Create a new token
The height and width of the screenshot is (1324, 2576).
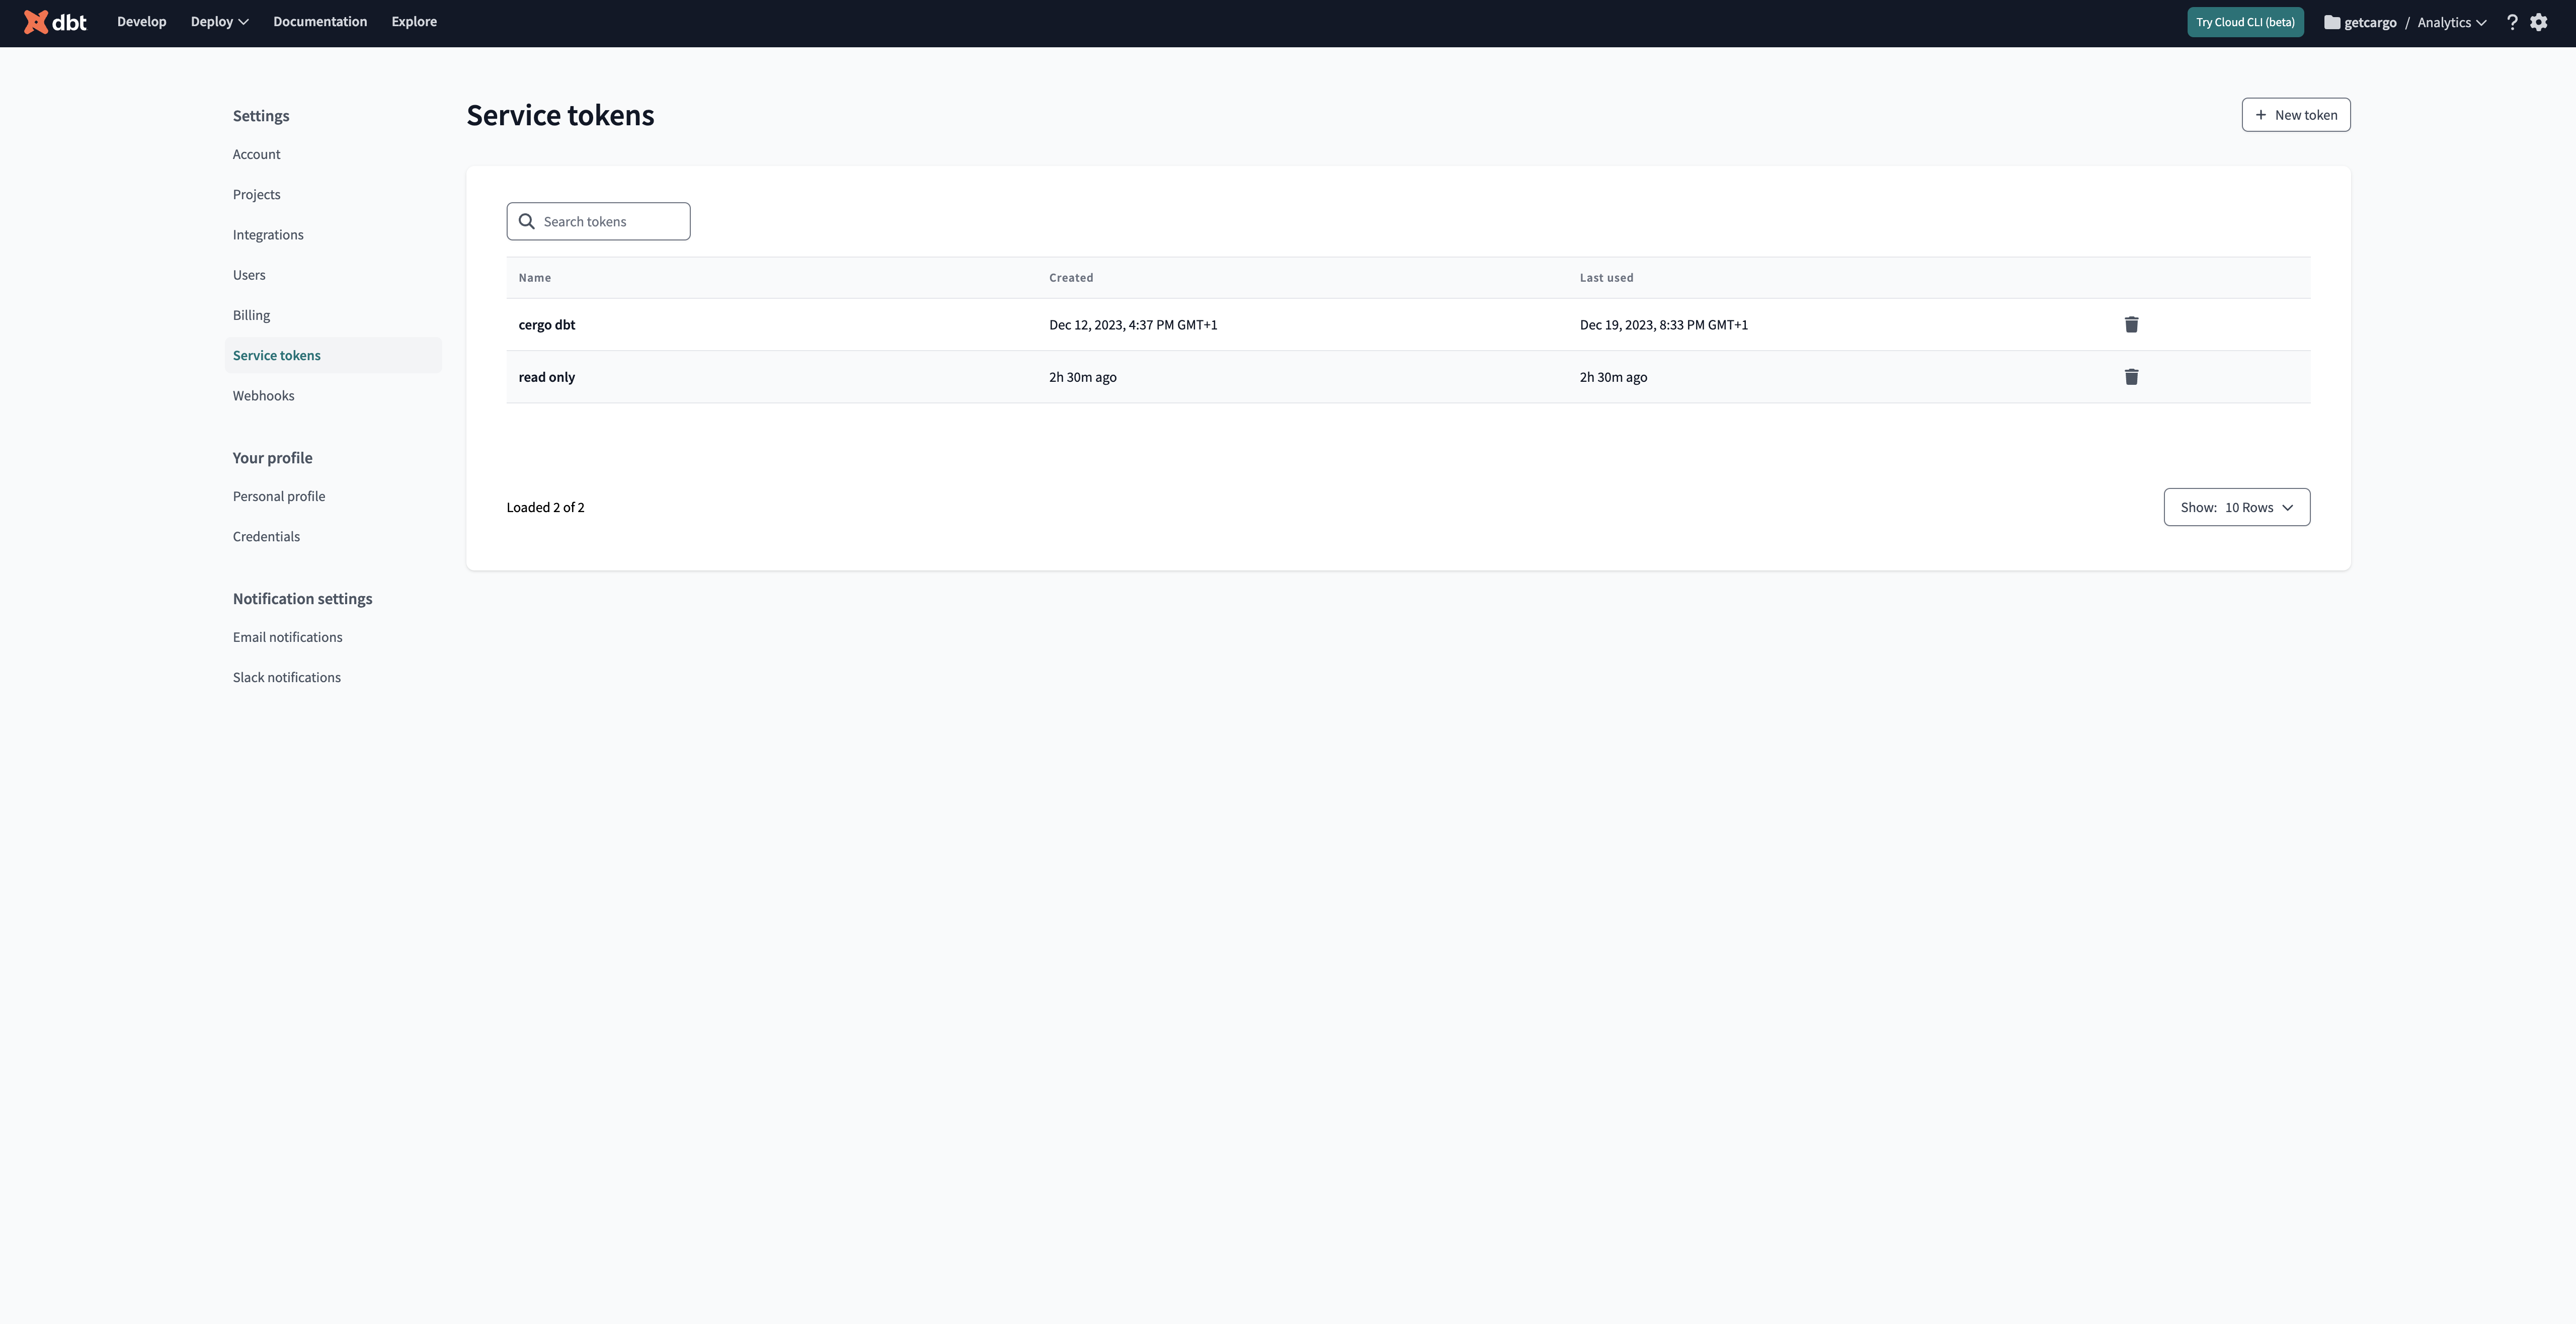pyautogui.click(x=2295, y=115)
